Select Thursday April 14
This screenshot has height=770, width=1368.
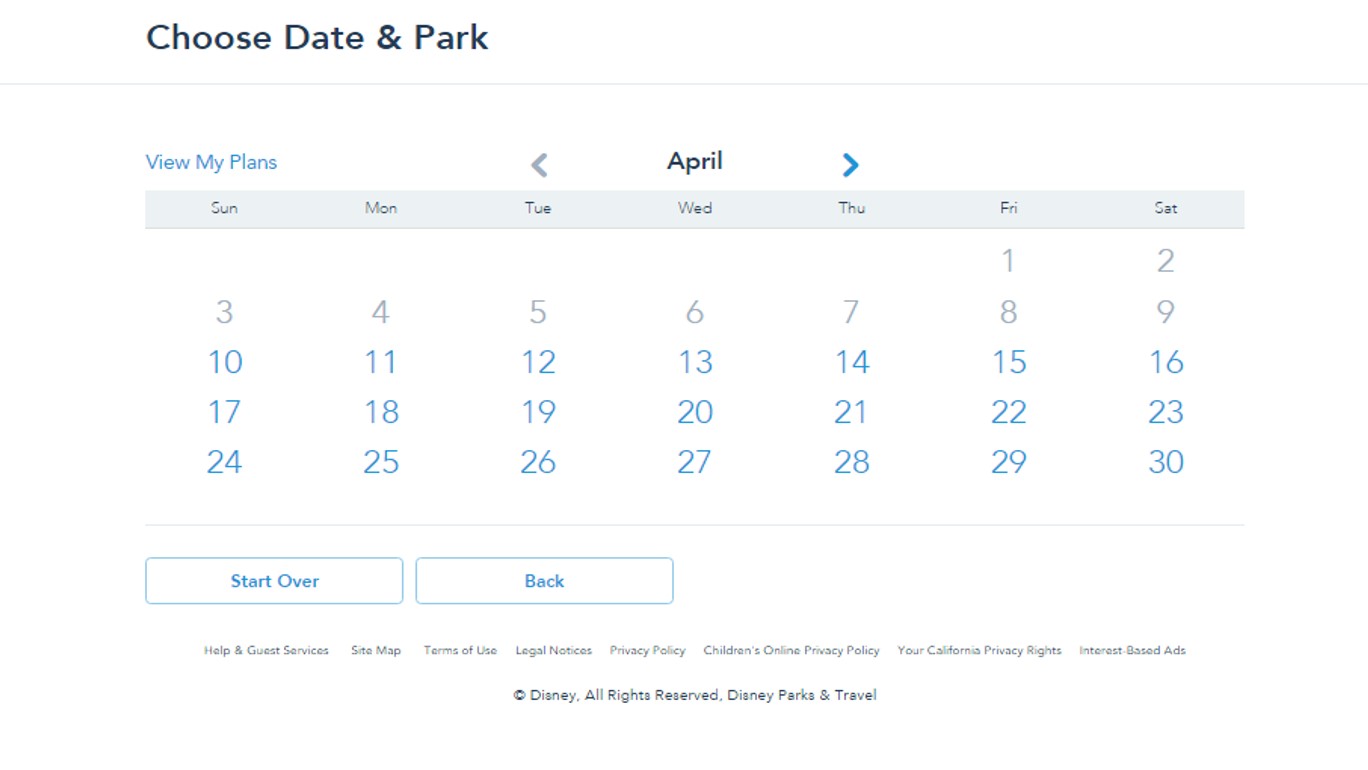click(852, 362)
